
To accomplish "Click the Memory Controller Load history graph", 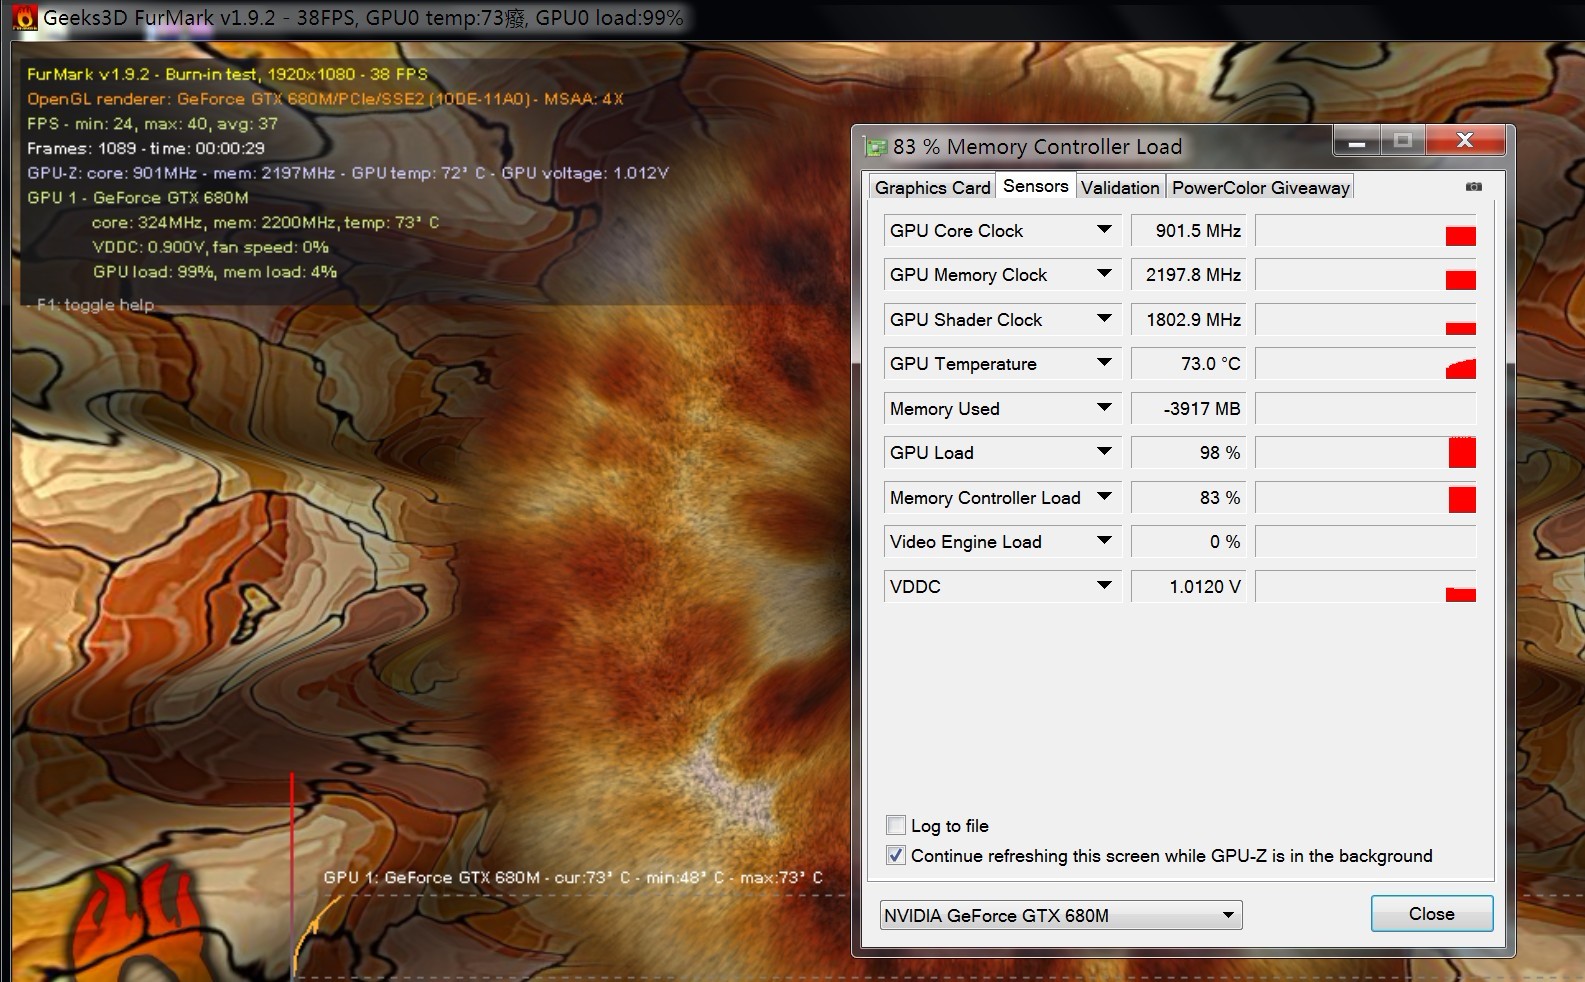I will 1366,497.
